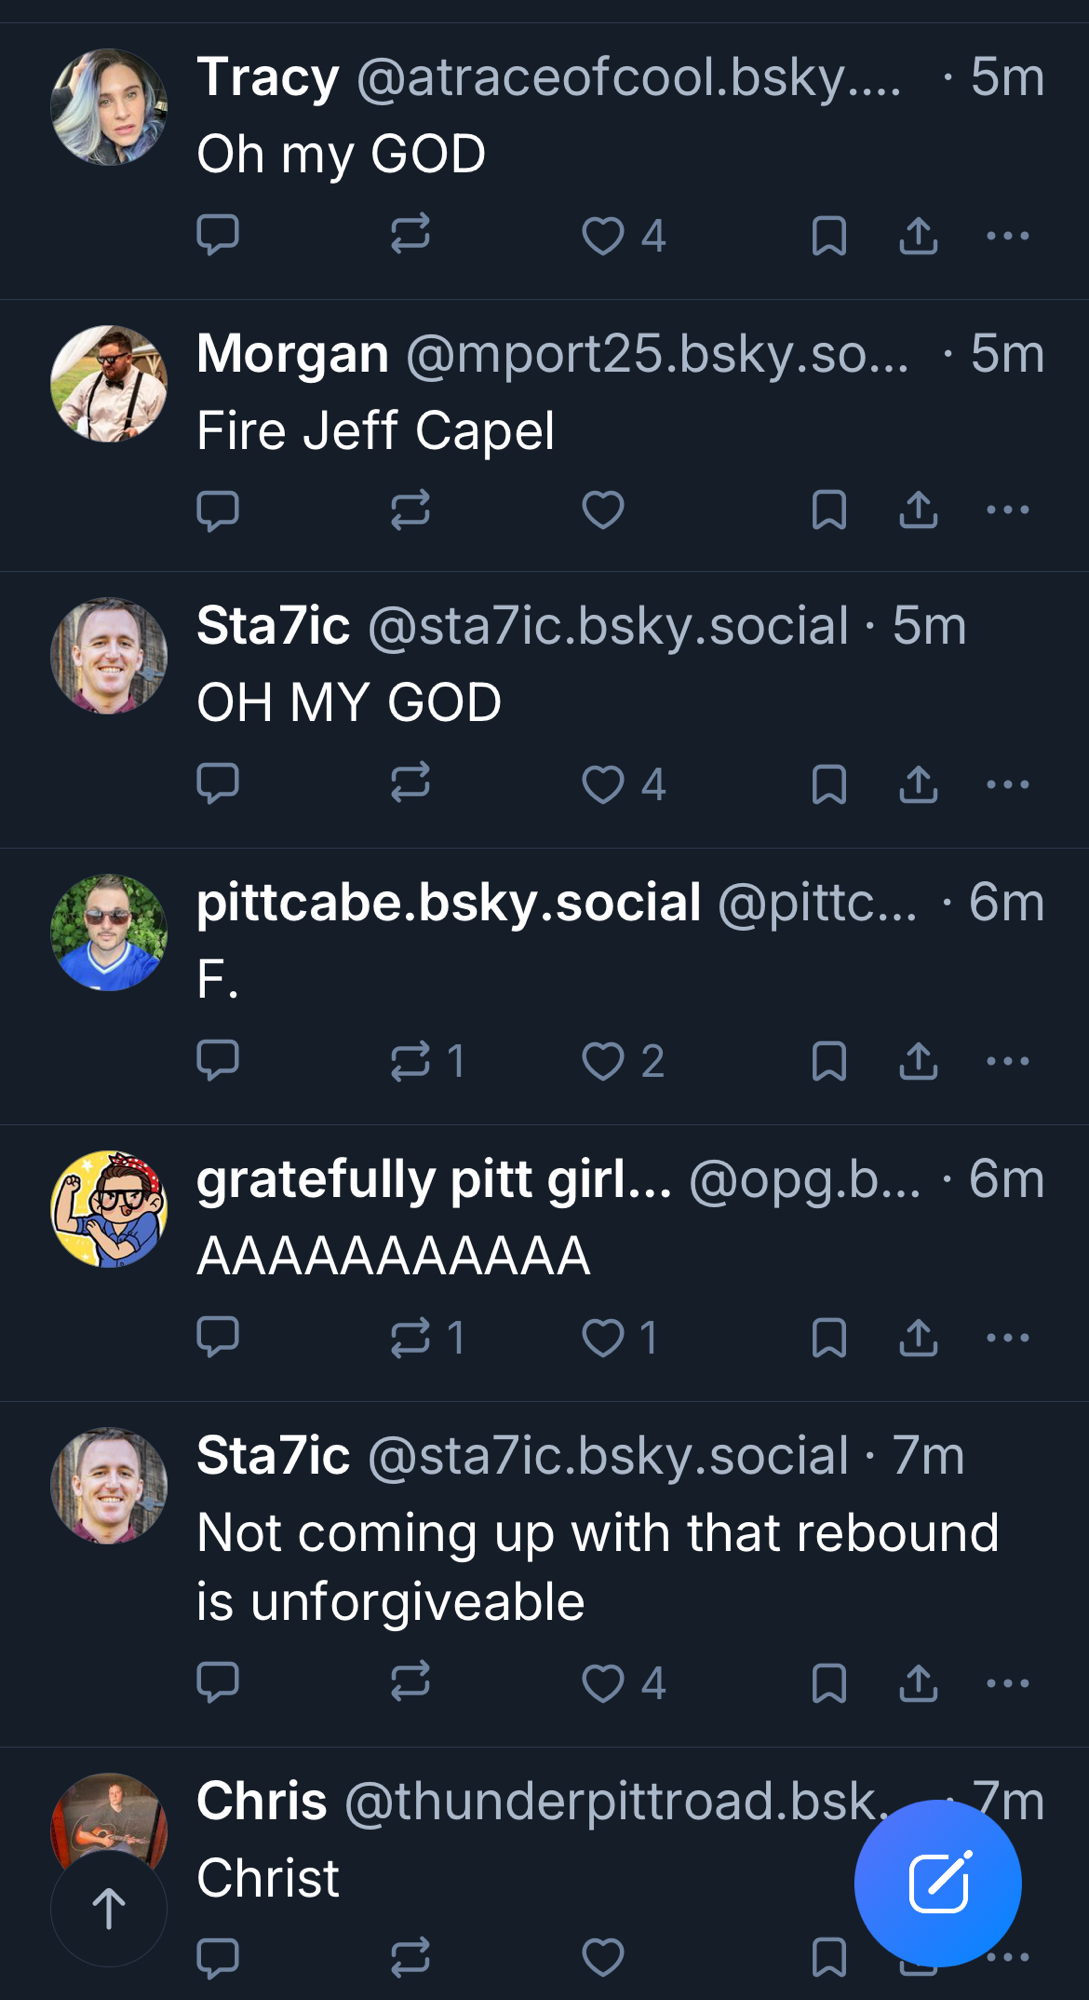1089x2000 pixels.
Task: Like pittcabe's "F." post
Action: point(603,1061)
